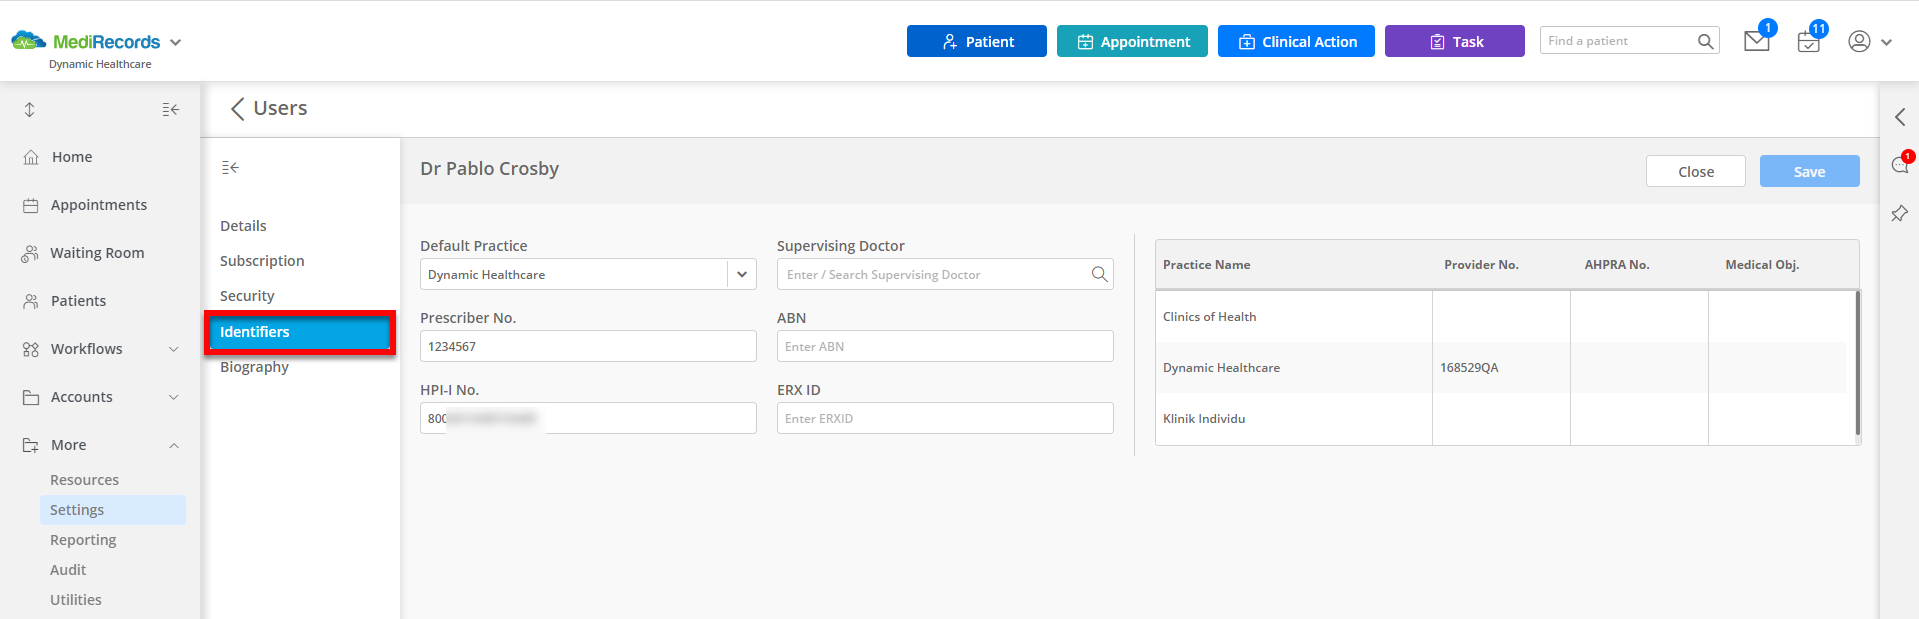
Task: Open Patients in the sidebar
Action: tap(78, 301)
